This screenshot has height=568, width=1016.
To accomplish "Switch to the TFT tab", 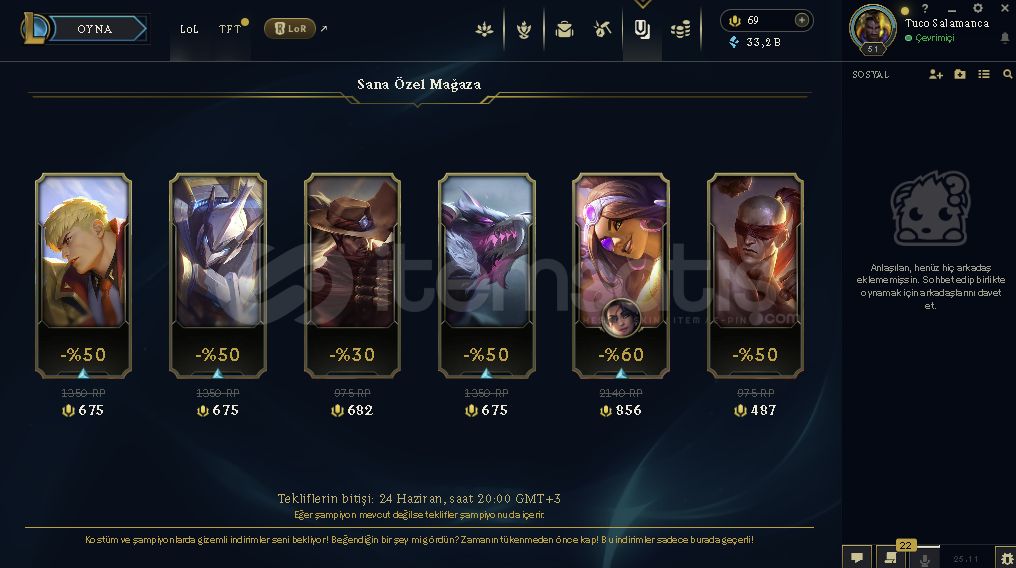I will tap(229, 29).
